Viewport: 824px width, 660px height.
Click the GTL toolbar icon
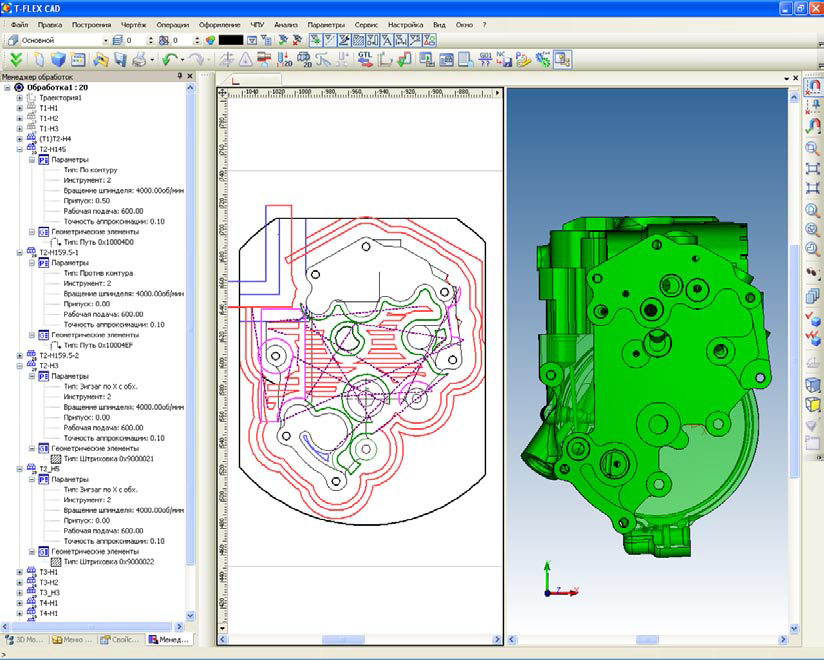pyautogui.click(x=364, y=60)
